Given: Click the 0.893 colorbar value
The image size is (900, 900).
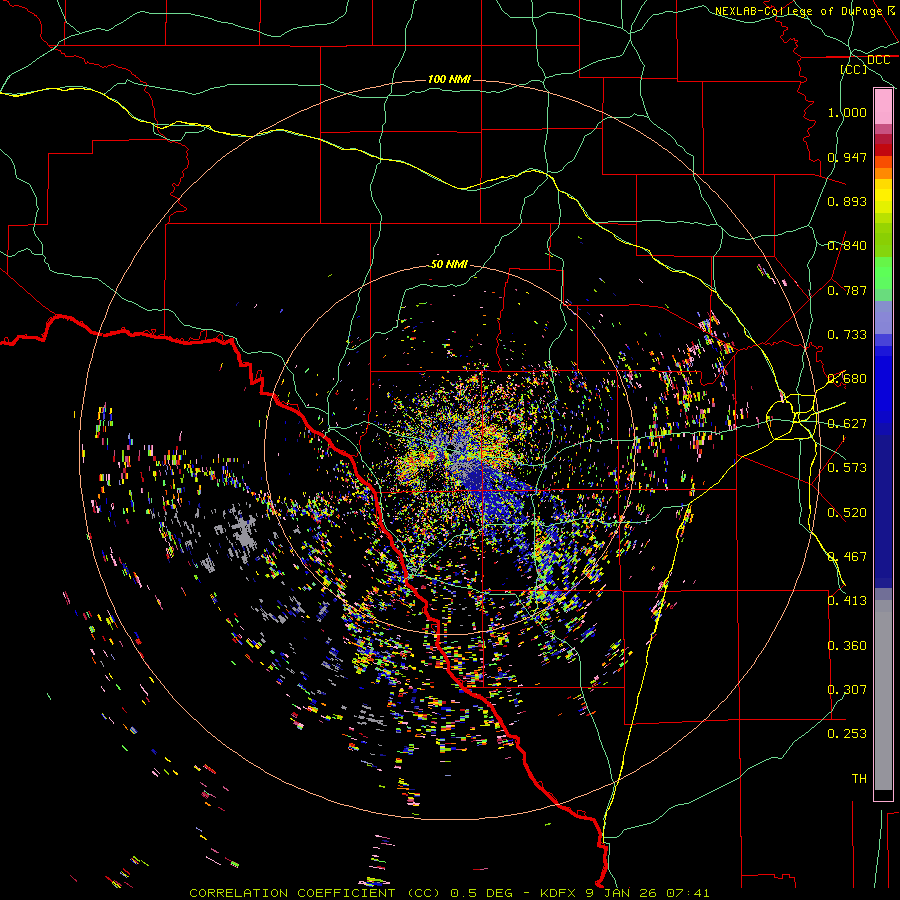Looking at the screenshot, I should coord(847,201).
